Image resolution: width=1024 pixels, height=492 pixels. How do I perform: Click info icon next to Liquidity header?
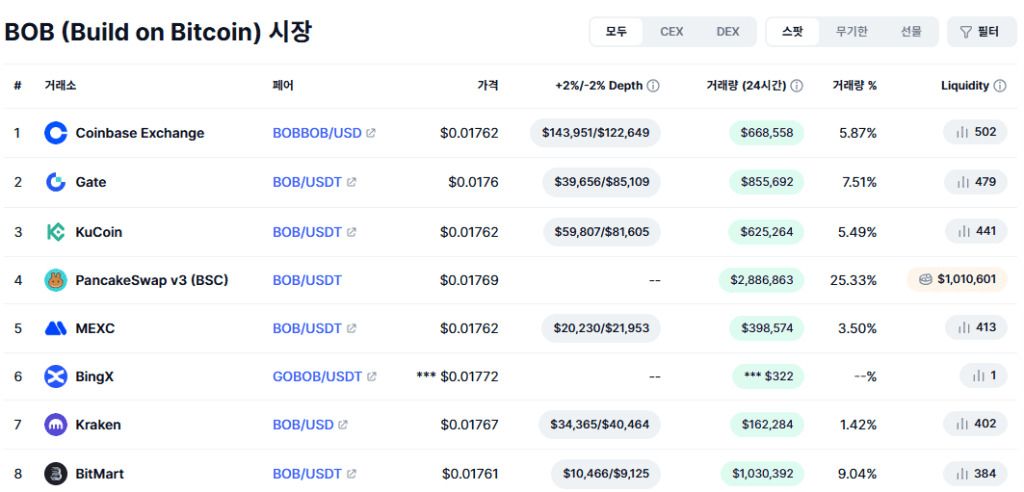pyautogui.click(x=1000, y=86)
